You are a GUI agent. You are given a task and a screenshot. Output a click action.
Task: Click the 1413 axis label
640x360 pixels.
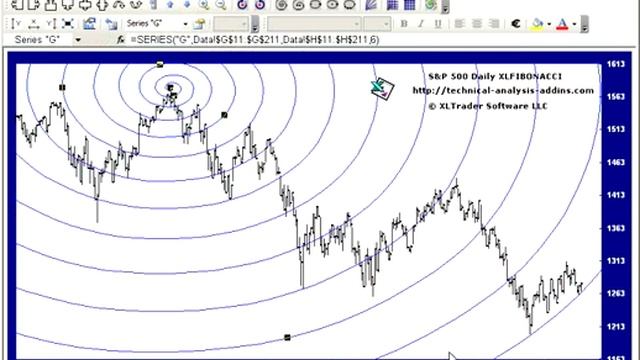click(616, 195)
